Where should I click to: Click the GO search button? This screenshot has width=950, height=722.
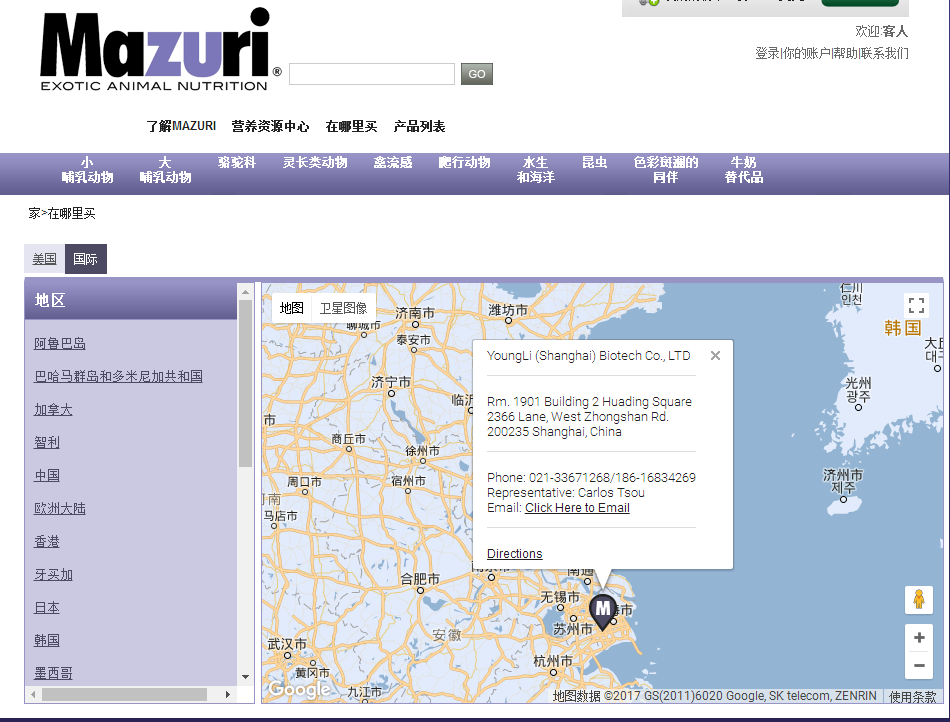coord(476,74)
